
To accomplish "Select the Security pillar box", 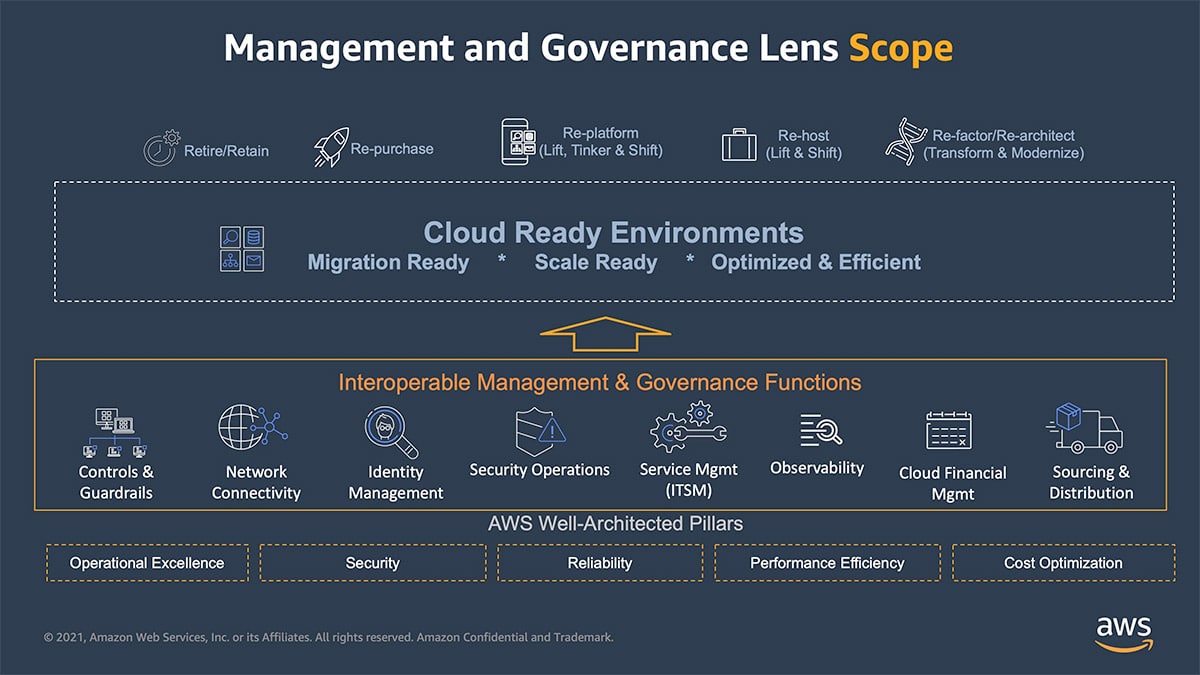I will click(x=373, y=563).
